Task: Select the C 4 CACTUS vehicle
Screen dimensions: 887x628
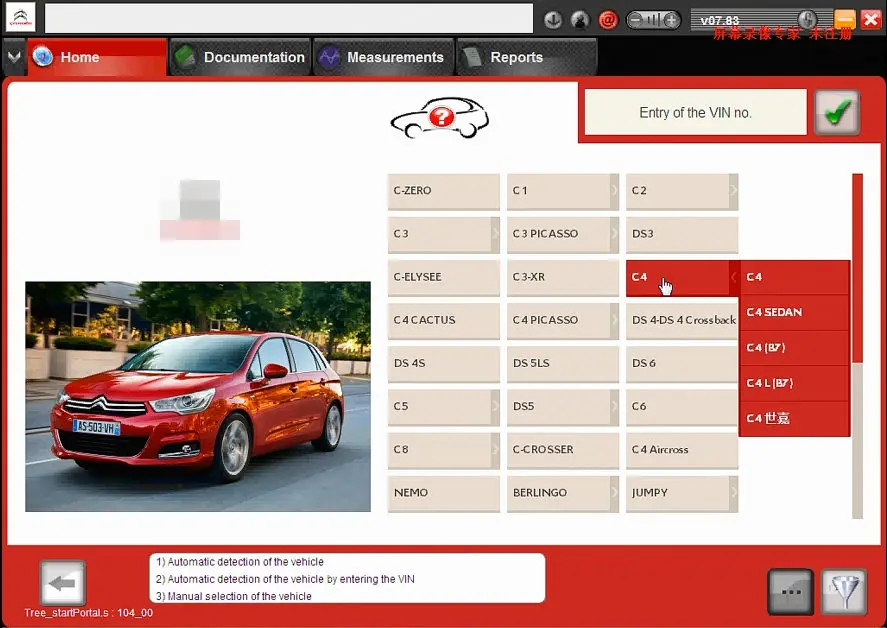Action: click(x=444, y=320)
